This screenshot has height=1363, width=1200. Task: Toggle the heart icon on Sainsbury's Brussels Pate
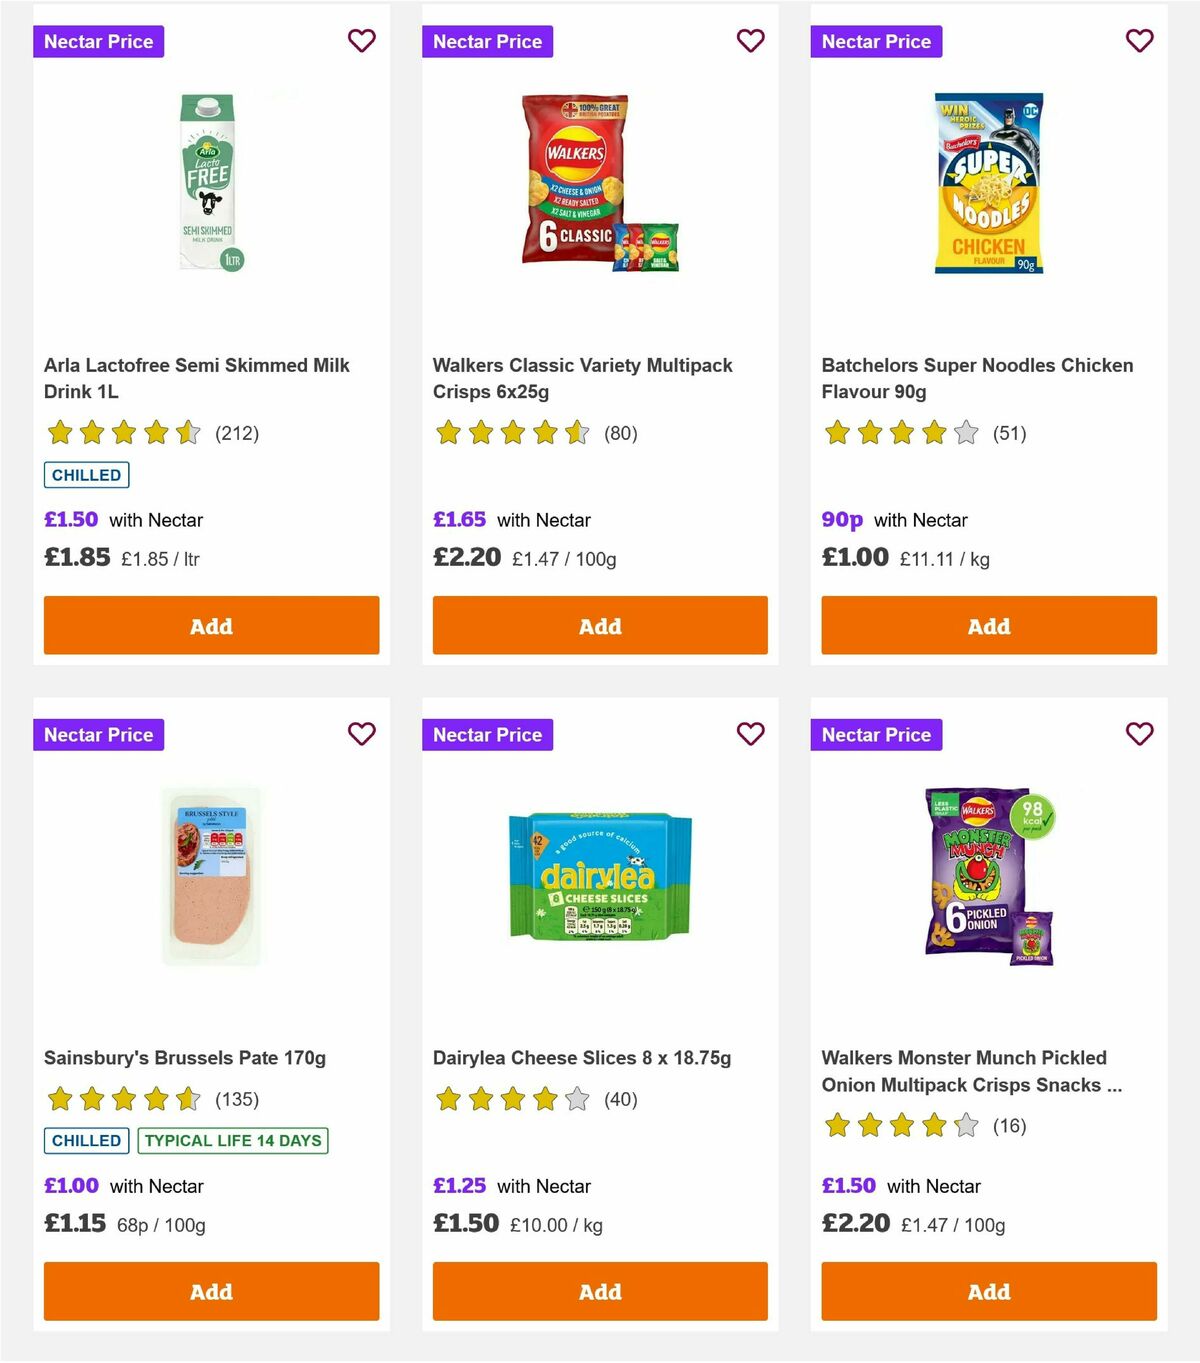click(362, 734)
